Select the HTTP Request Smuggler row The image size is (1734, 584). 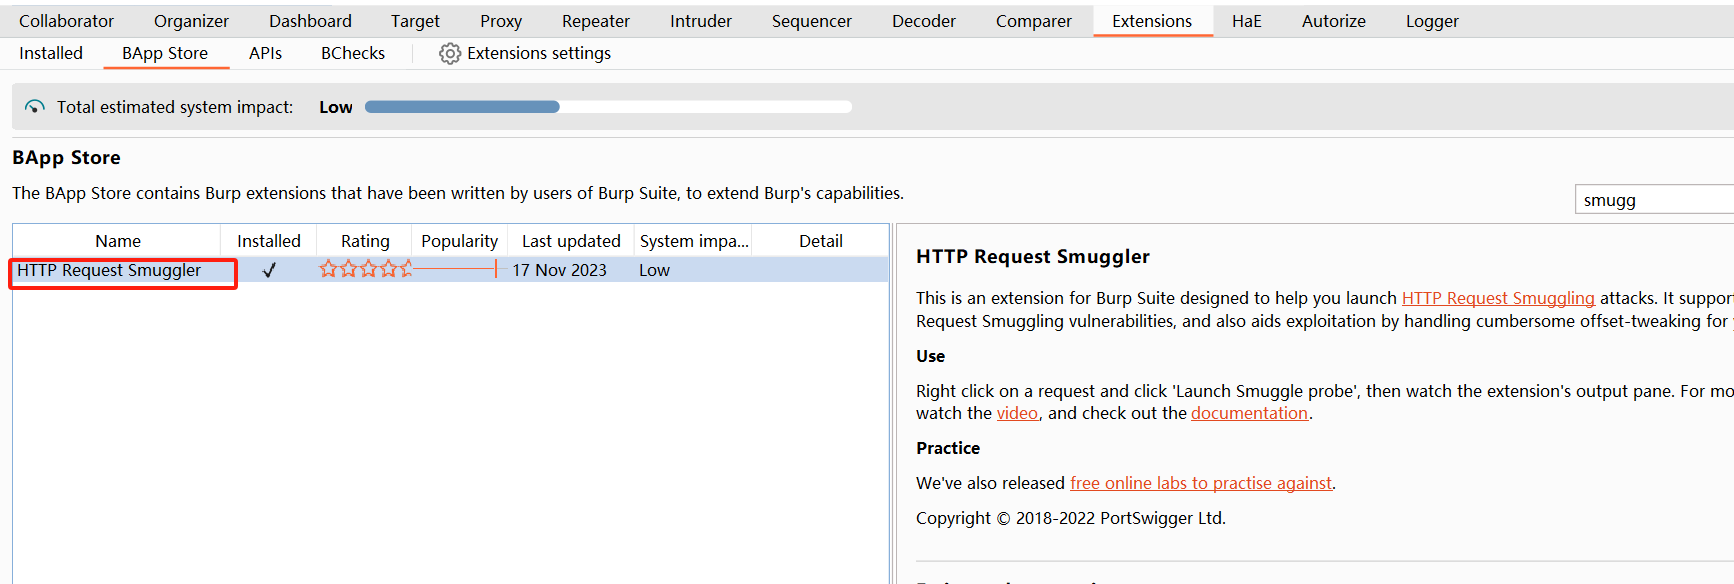point(450,270)
